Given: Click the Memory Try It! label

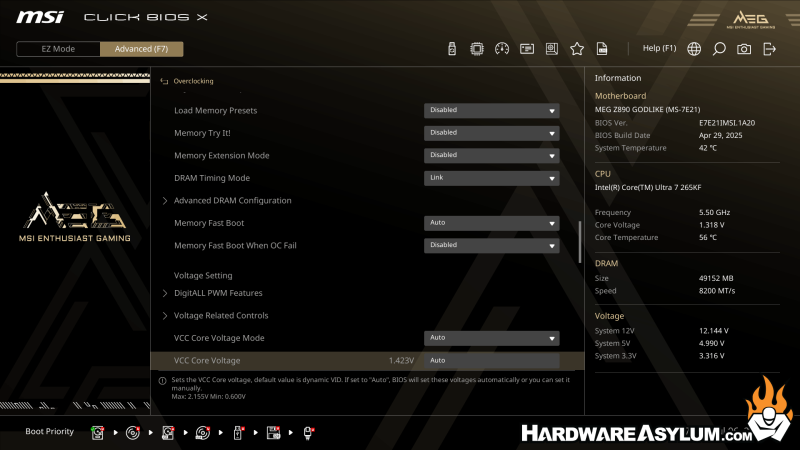Looking at the screenshot, I should click(x=202, y=133).
